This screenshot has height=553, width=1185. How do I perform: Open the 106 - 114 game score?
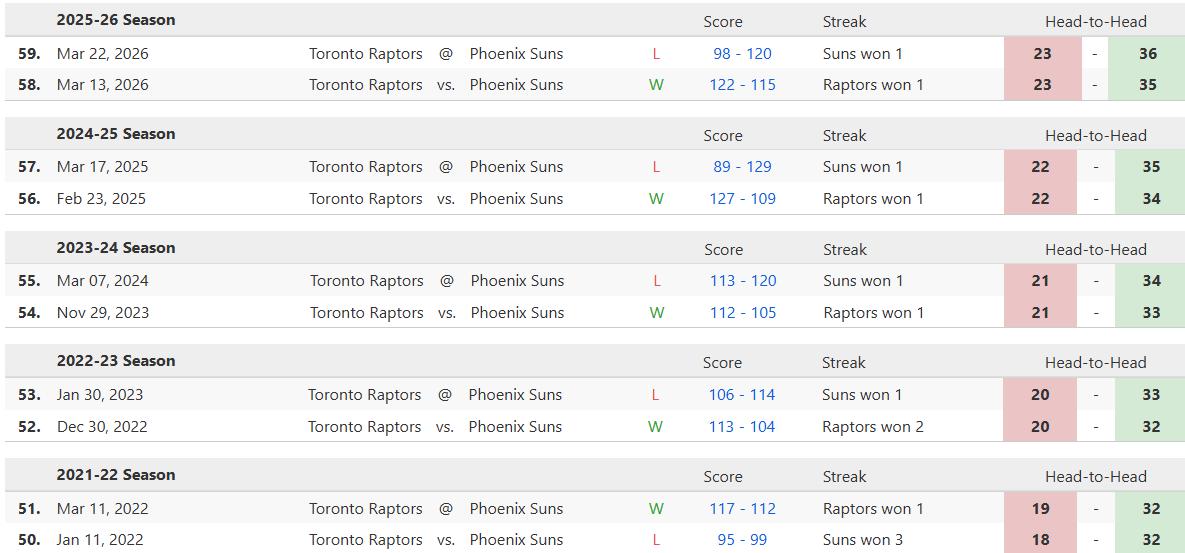742,395
